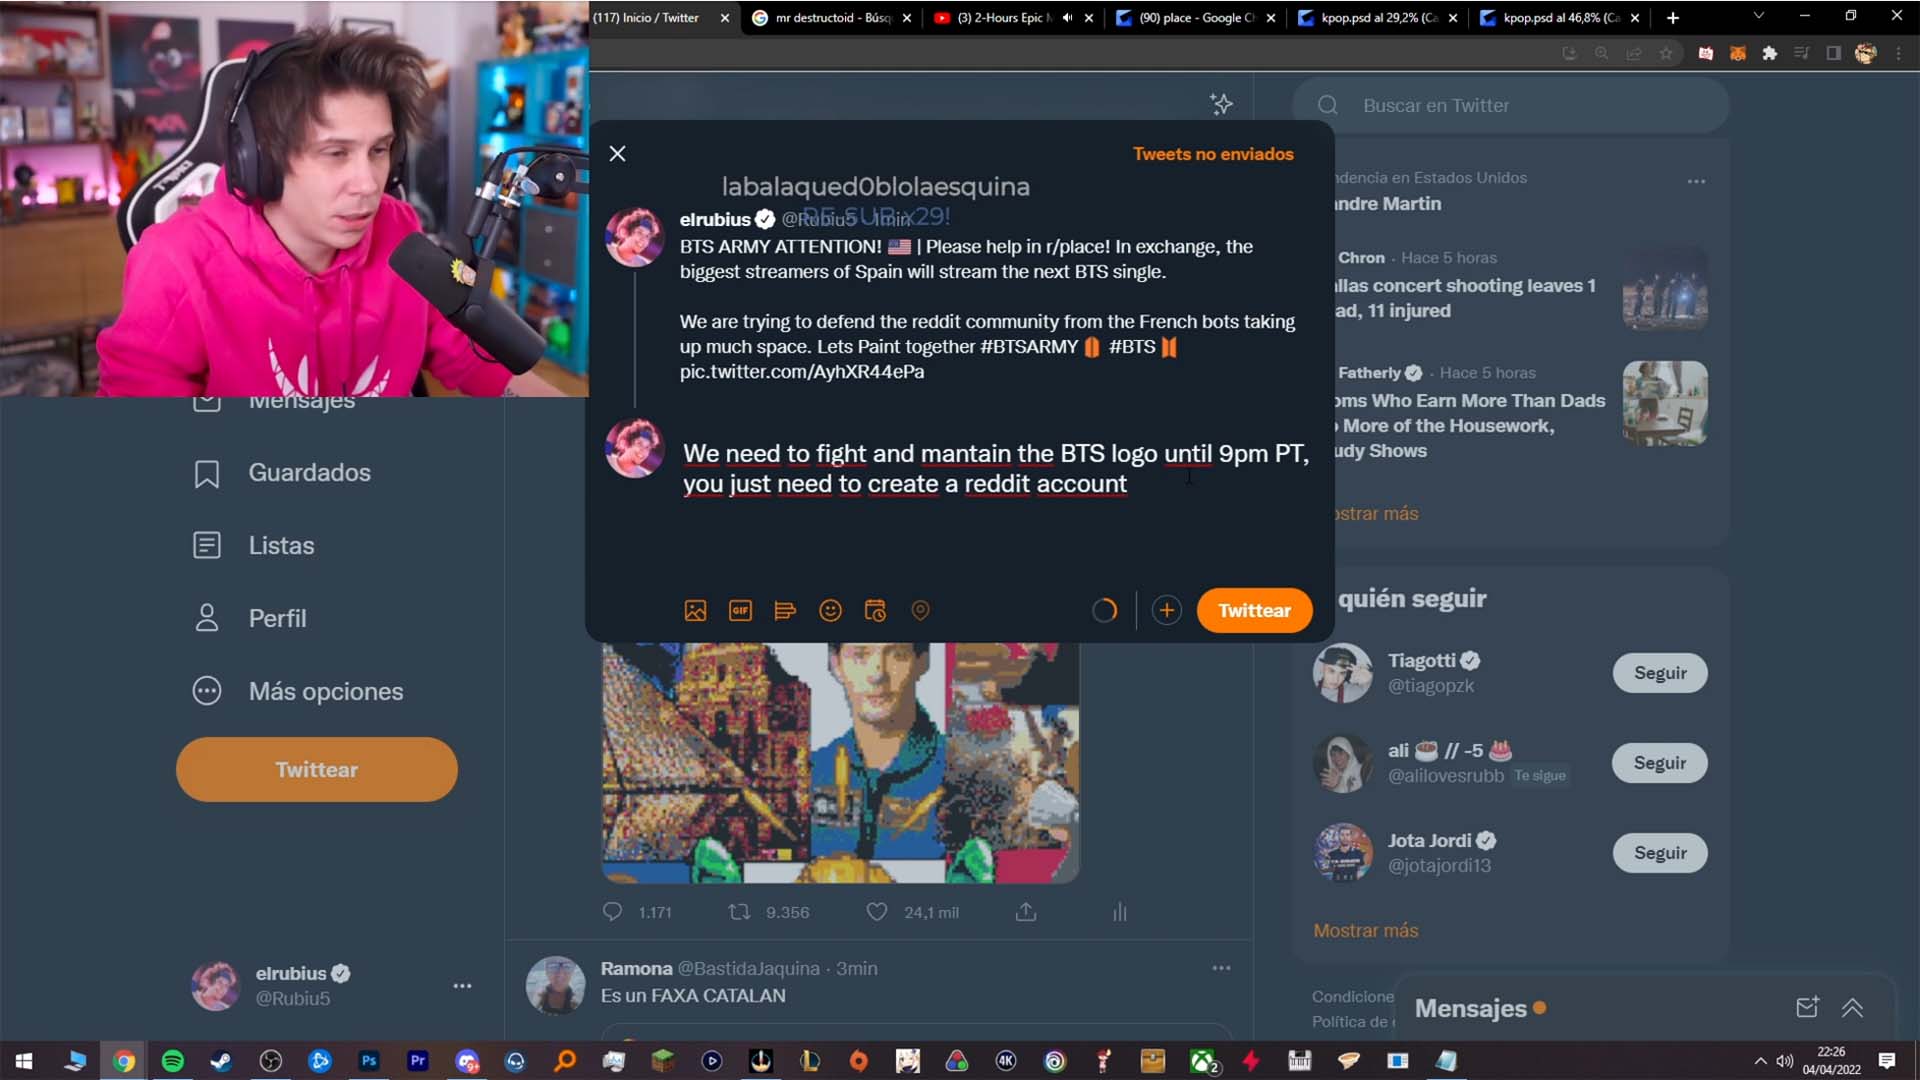This screenshot has width=1920, height=1080.
Task: Add a GIF to the tweet
Action: (740, 610)
